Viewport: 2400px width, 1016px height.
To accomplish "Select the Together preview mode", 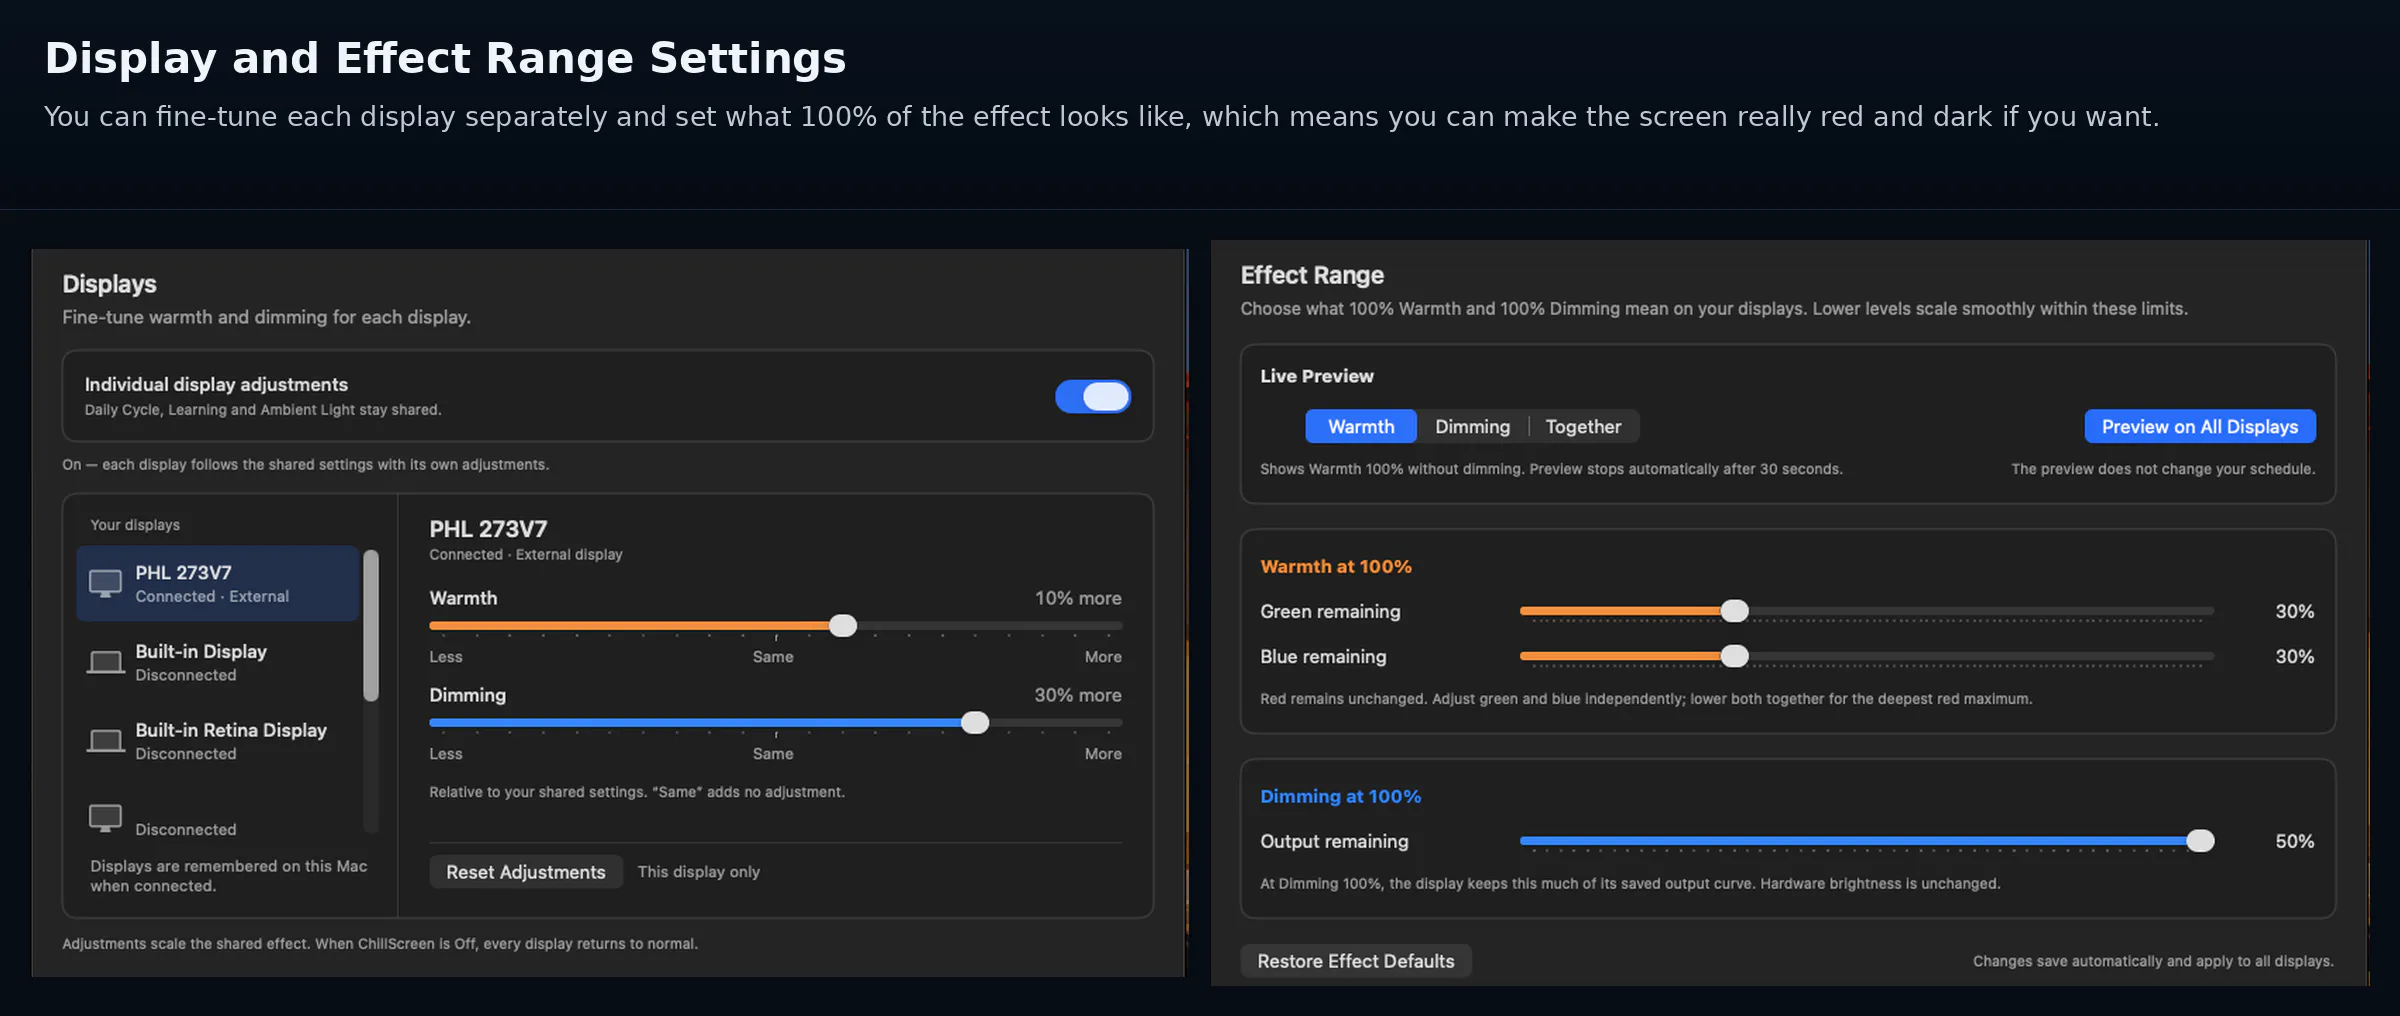I will [x=1583, y=427].
